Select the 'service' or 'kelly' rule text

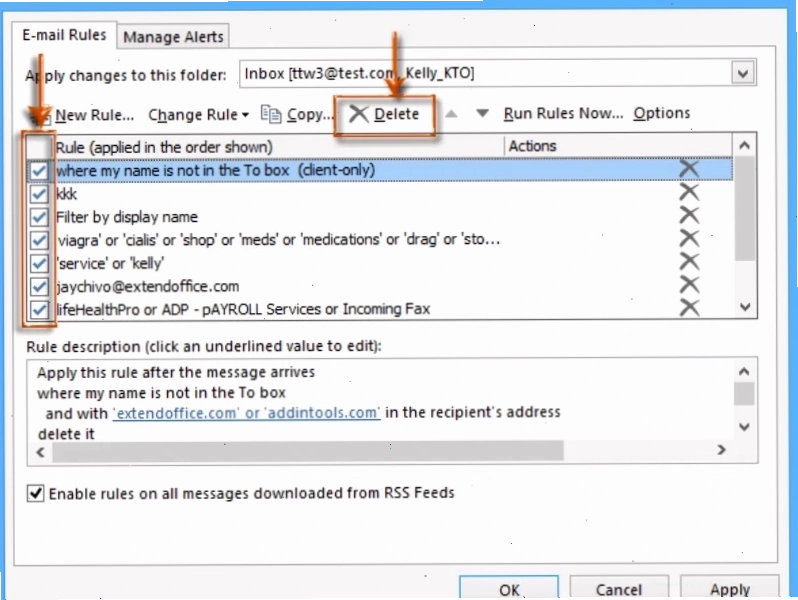tap(110, 264)
